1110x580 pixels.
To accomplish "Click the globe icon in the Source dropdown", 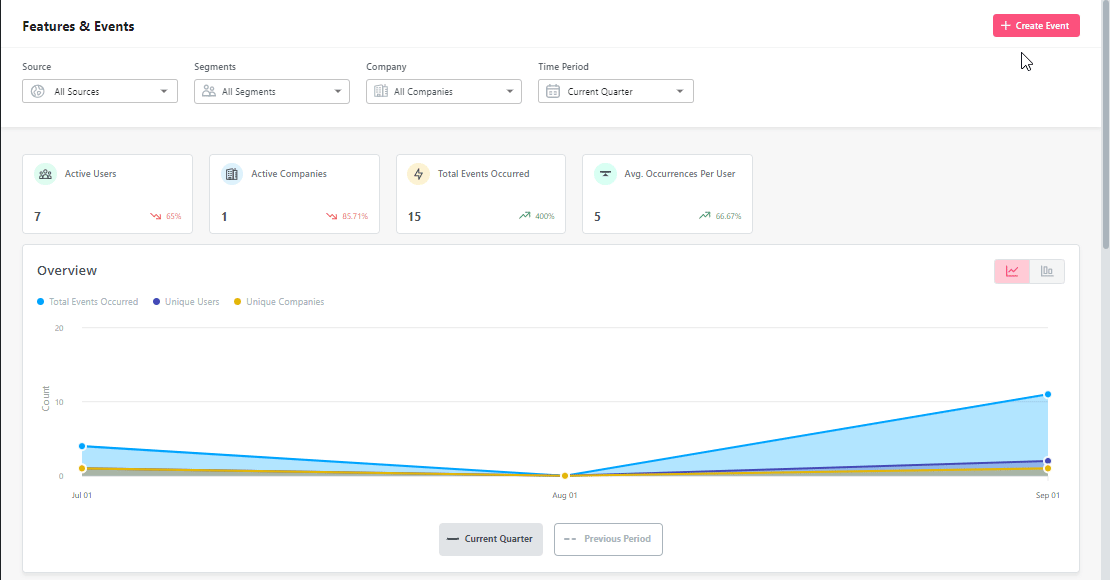I will coord(37,91).
